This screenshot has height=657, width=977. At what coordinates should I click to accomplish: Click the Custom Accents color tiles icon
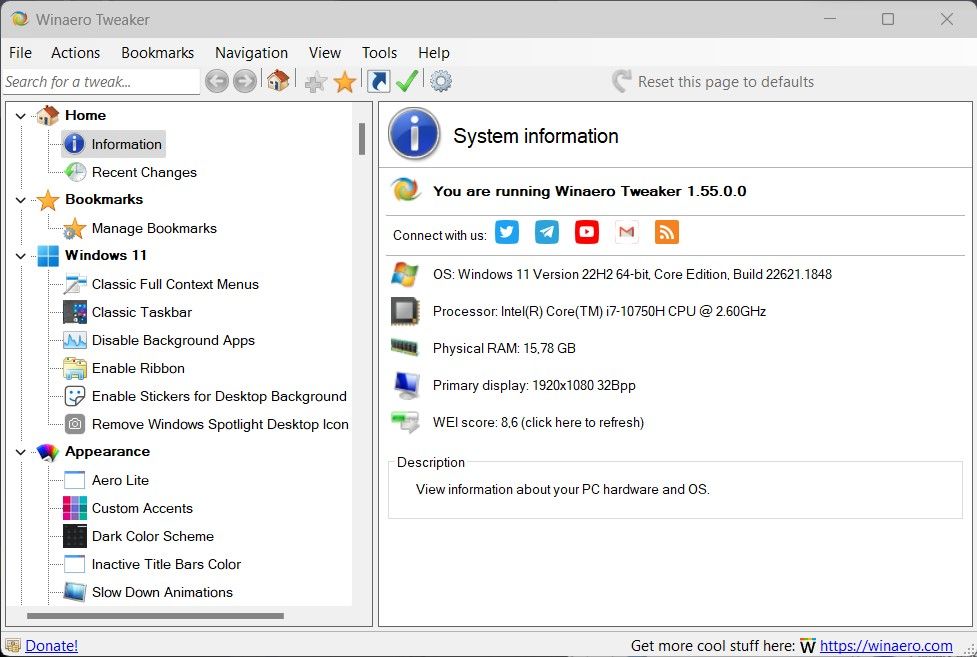click(x=75, y=508)
